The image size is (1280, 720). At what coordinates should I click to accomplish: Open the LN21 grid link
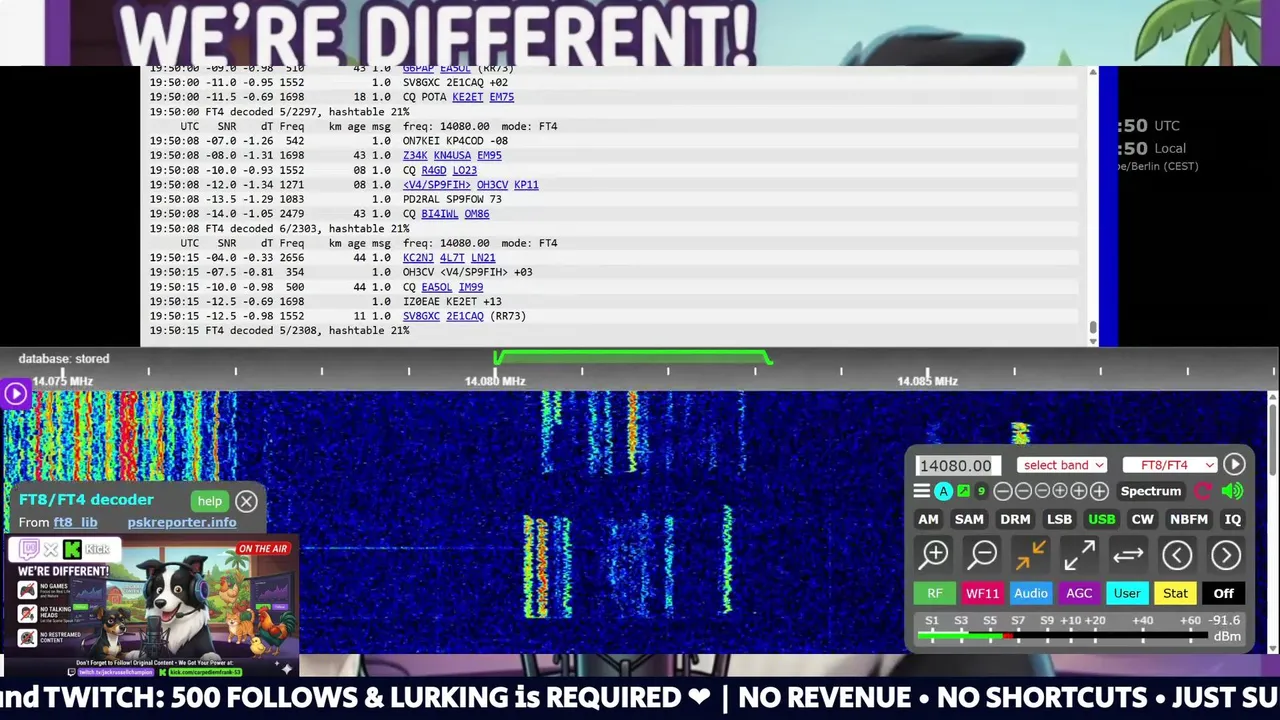pyautogui.click(x=483, y=257)
